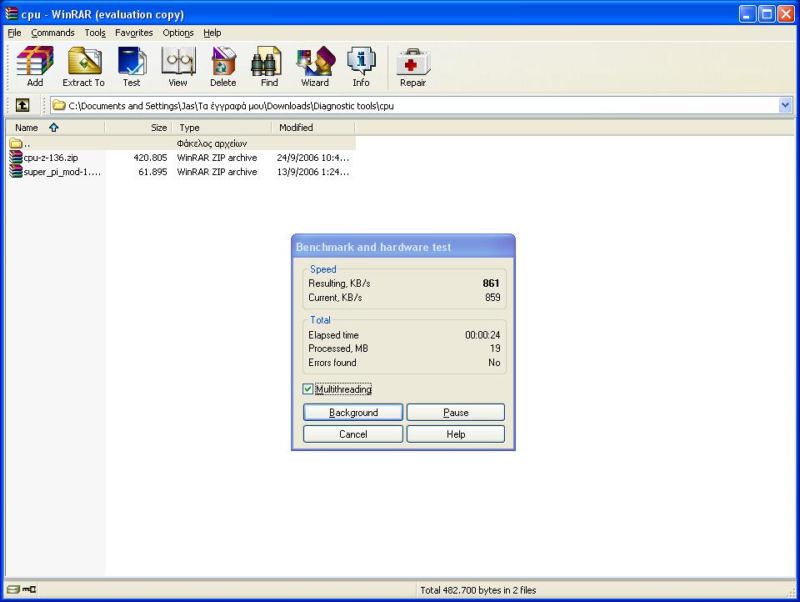Disable the Multithreading checkbox

[x=308, y=389]
